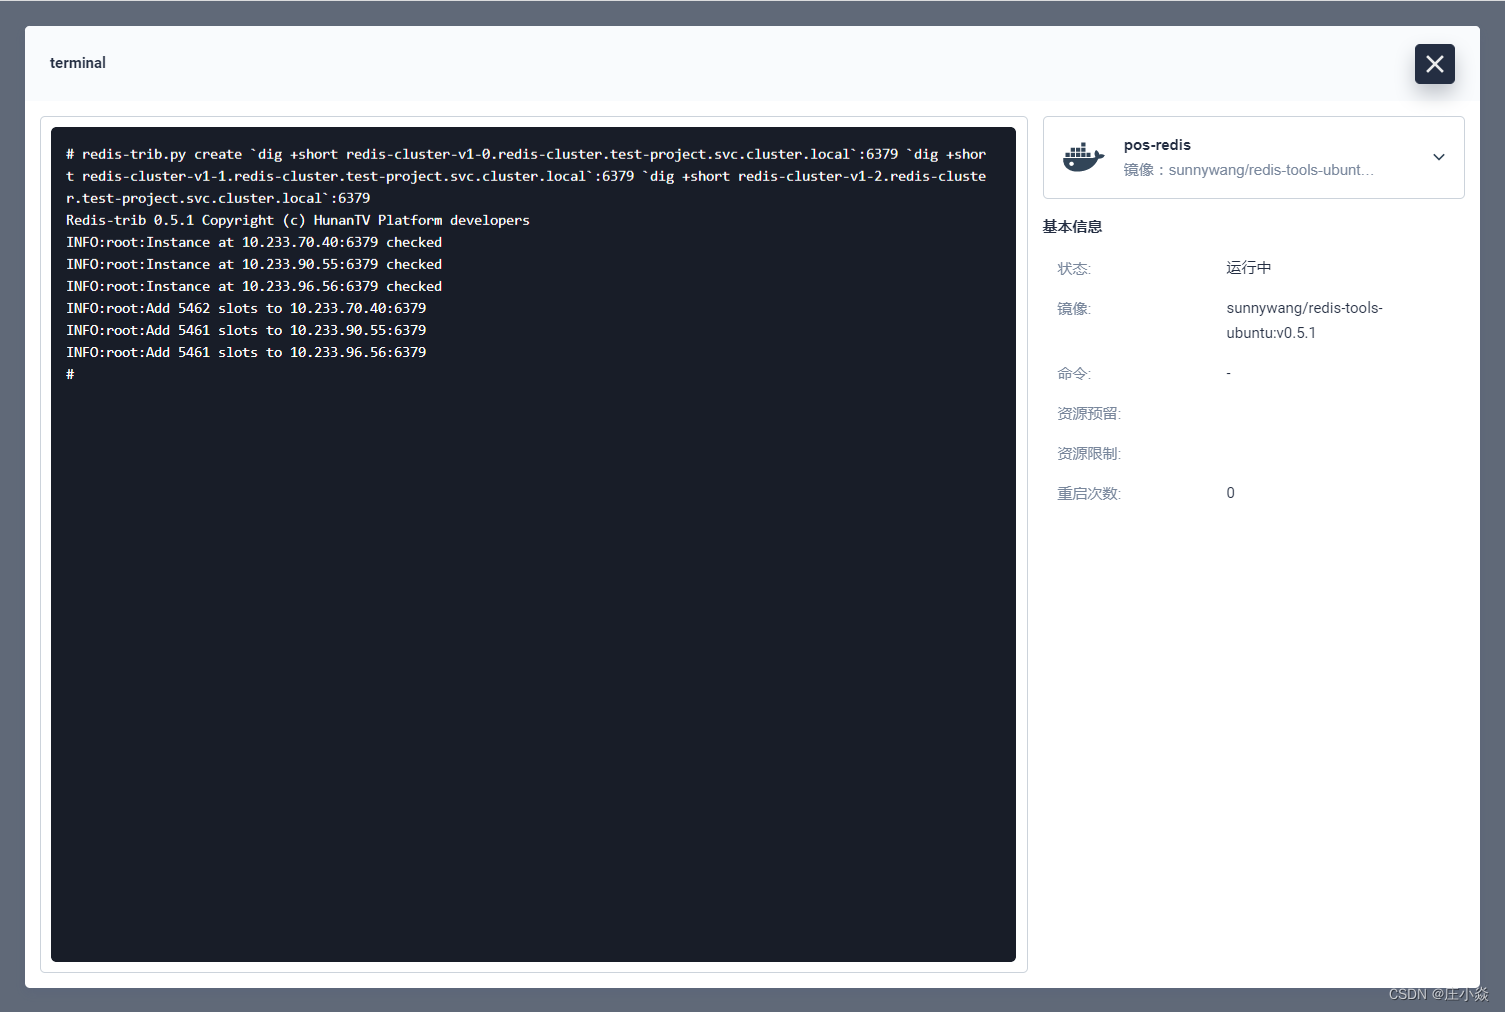Image resolution: width=1505 pixels, height=1012 pixels.
Task: Click line 'Add 5461 slots to 10.233.90.55:6379'
Action: [x=246, y=330]
